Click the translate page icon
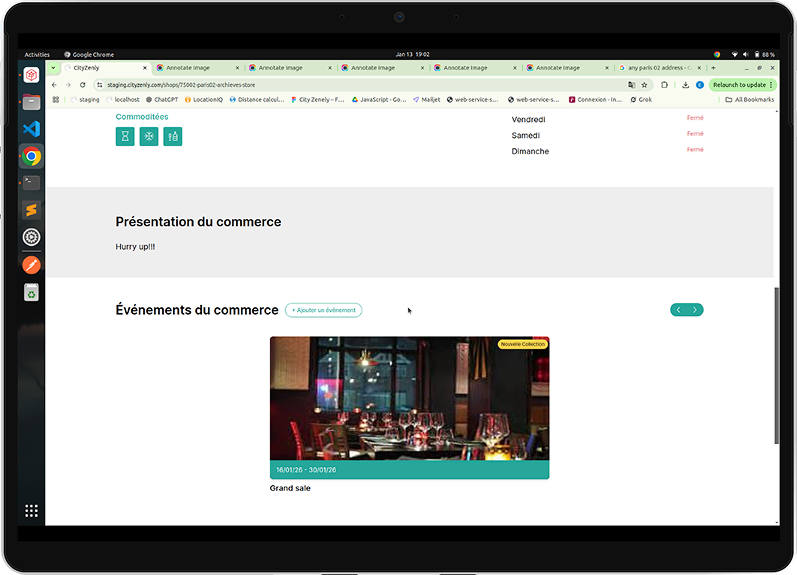 click(632, 85)
